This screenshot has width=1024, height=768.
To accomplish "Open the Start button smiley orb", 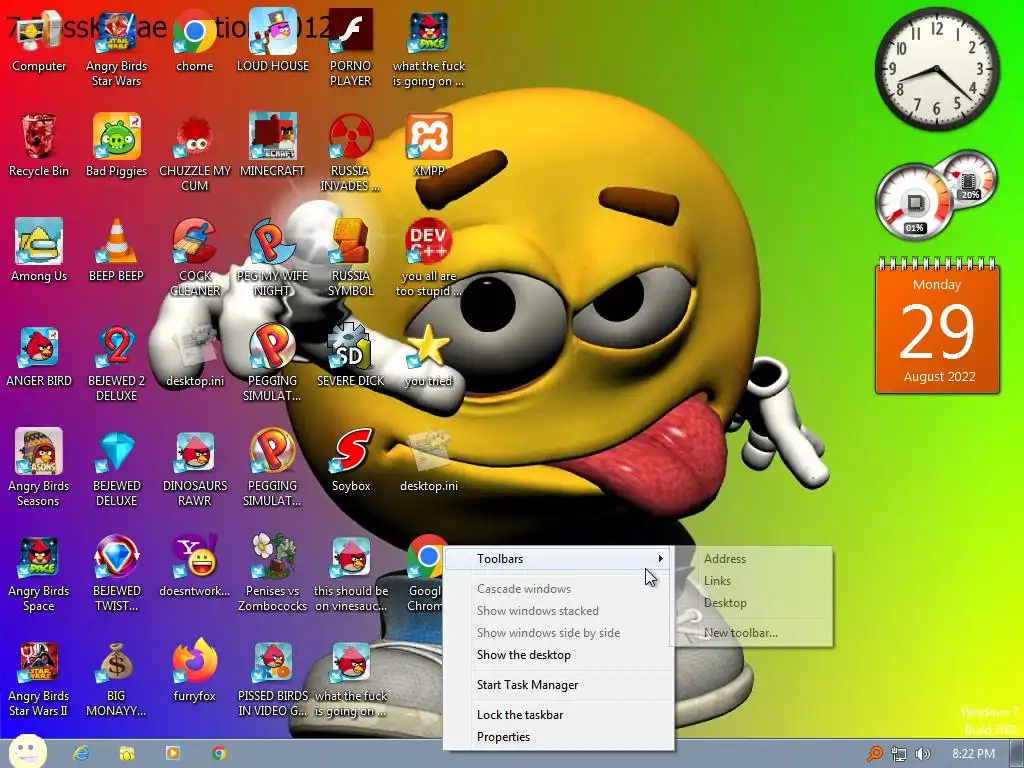I will click(27, 752).
